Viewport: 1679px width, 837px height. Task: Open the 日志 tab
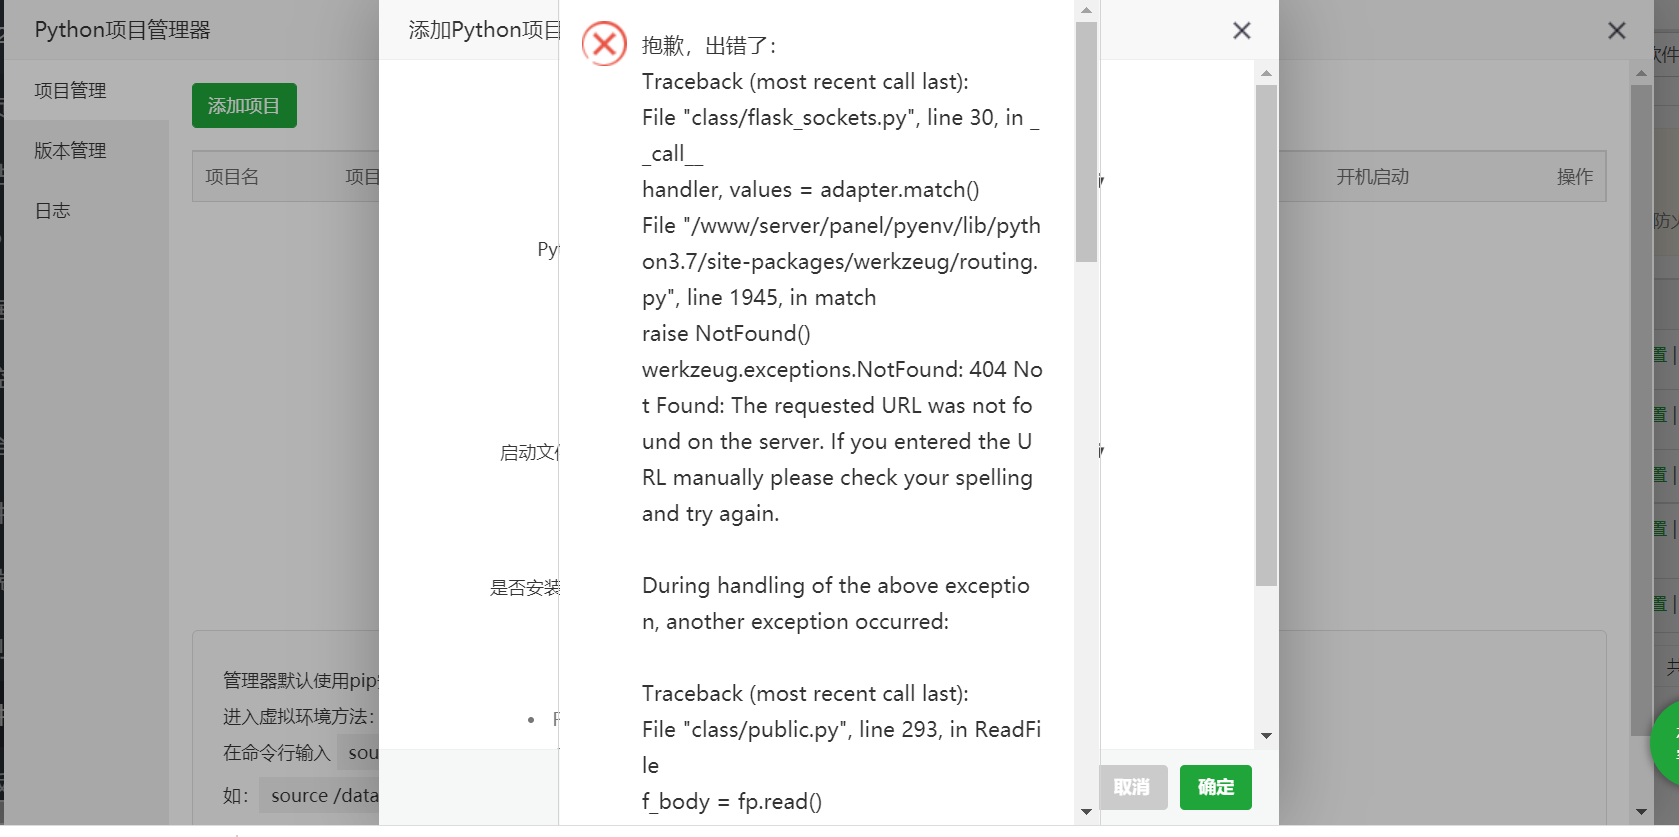(x=53, y=211)
